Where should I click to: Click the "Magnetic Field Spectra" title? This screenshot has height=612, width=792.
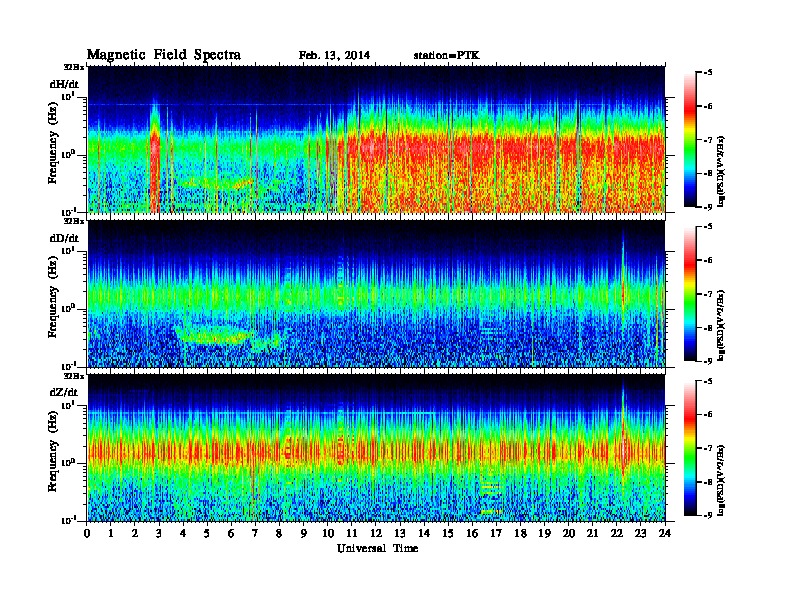pyautogui.click(x=164, y=55)
